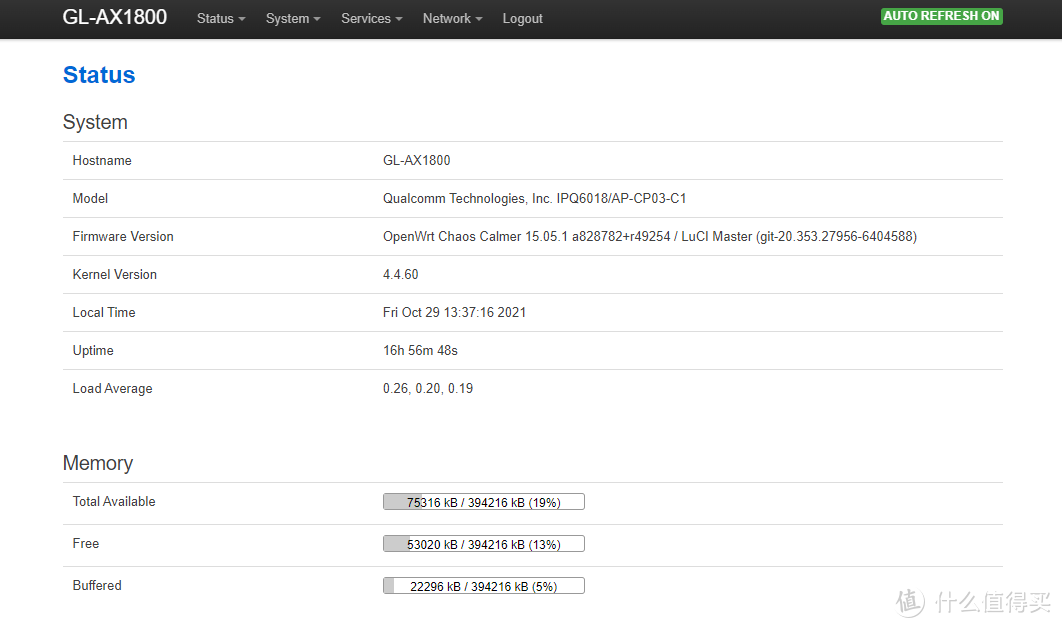The width and height of the screenshot is (1062, 628).
Task: Click the Free memory usage bar
Action: tap(483, 543)
